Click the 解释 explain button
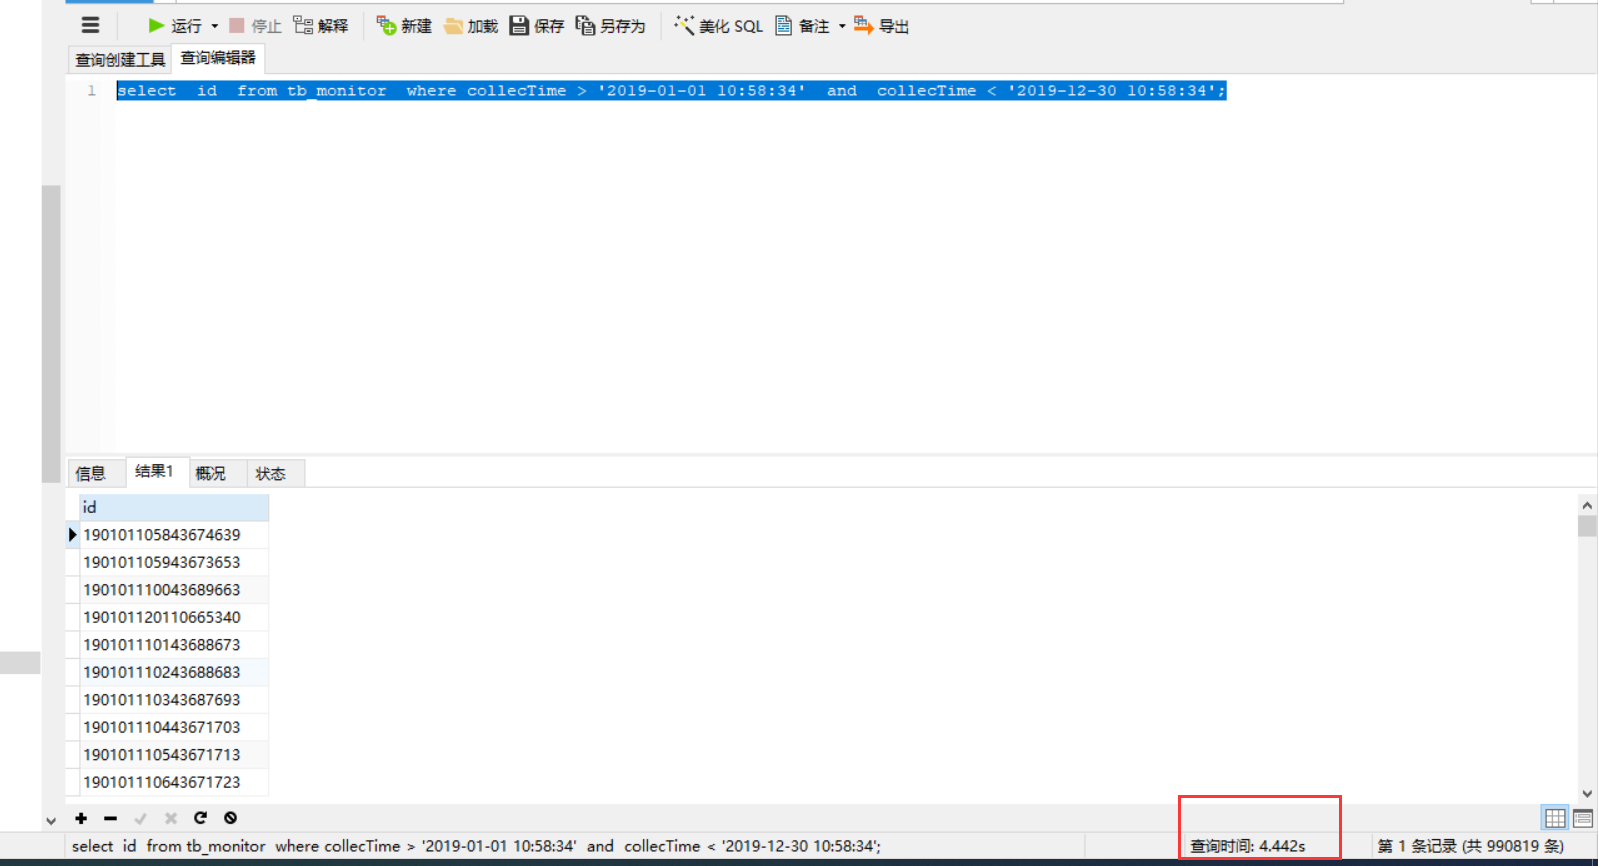Screen dimensions: 1598x866 coord(321,26)
